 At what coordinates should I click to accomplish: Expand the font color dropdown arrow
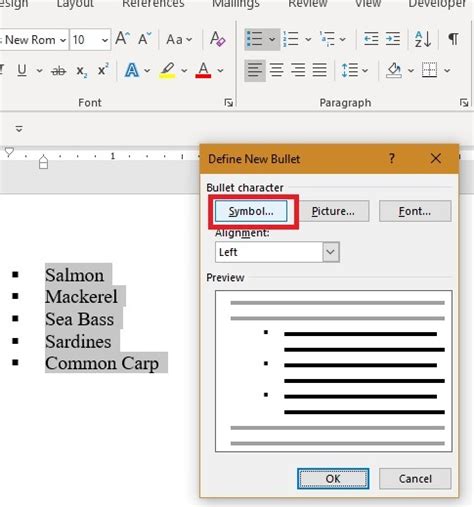[220, 71]
